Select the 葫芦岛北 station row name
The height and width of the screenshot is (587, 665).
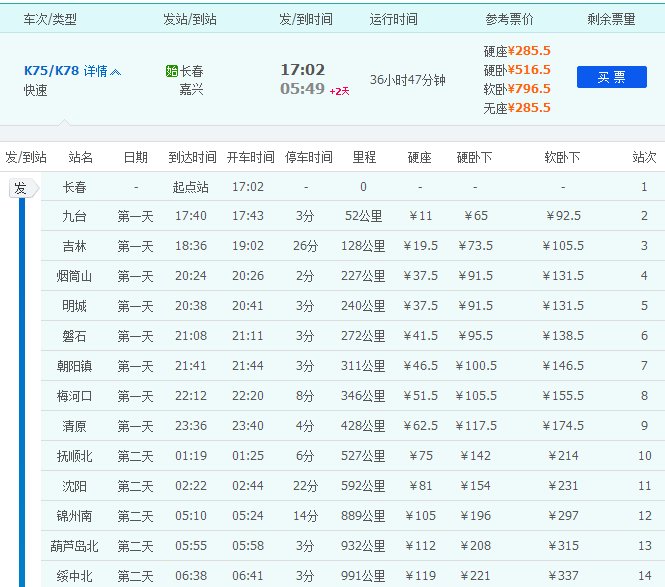74,546
